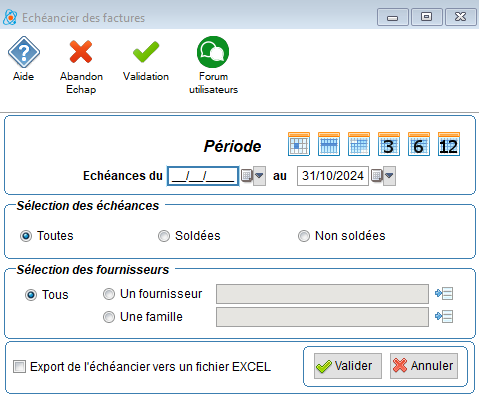This screenshot has height=397, width=479.
Task: Click the Annuler button
Action: pyautogui.click(x=424, y=366)
